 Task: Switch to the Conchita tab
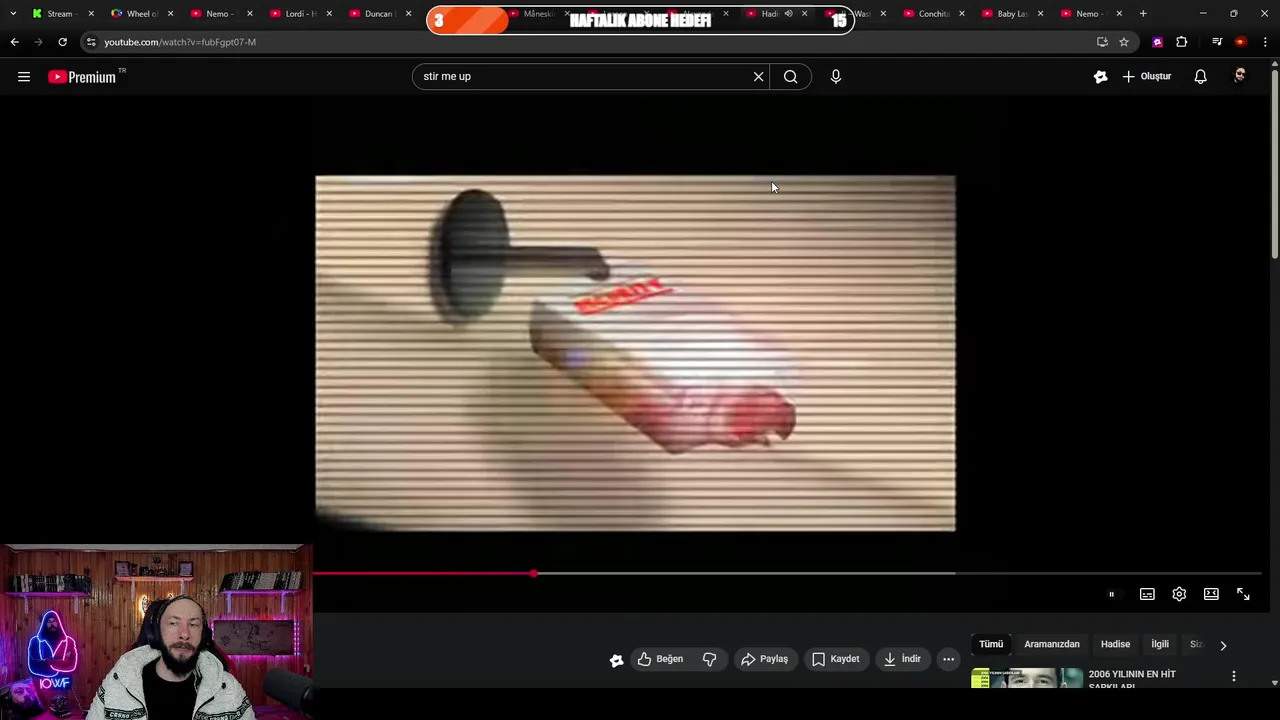tap(932, 14)
